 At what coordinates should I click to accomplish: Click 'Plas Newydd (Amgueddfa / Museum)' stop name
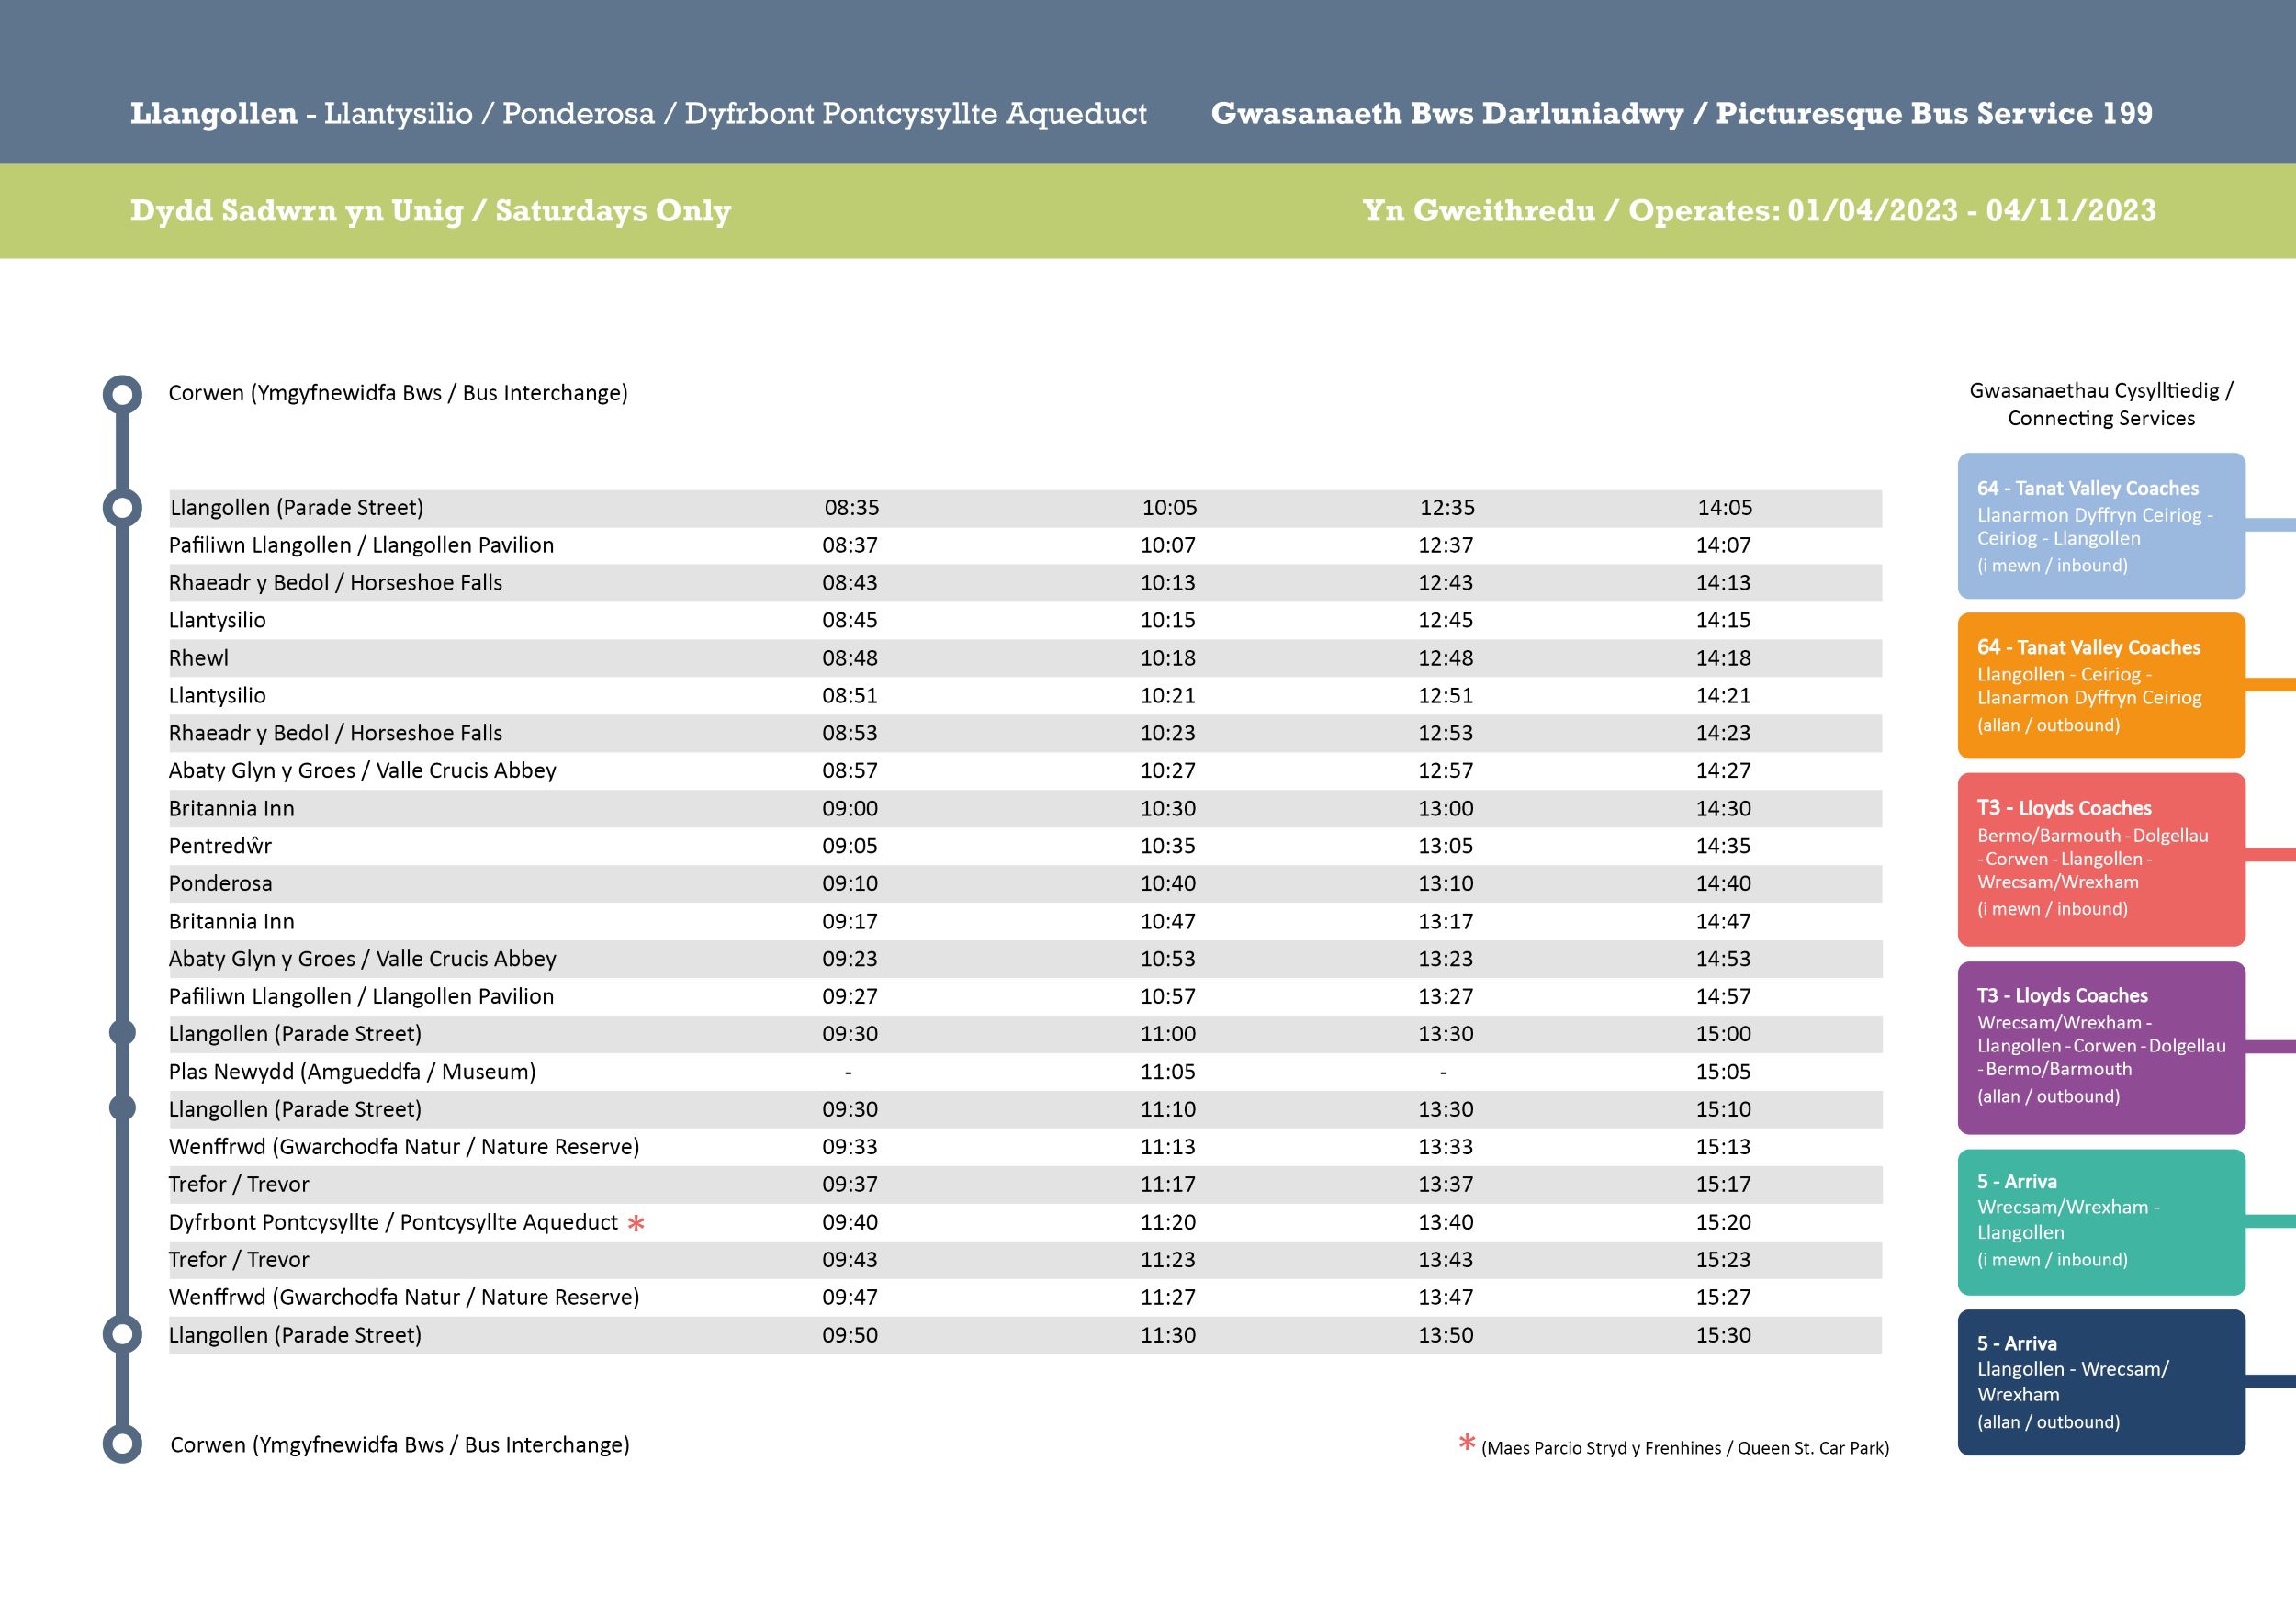coord(352,1071)
